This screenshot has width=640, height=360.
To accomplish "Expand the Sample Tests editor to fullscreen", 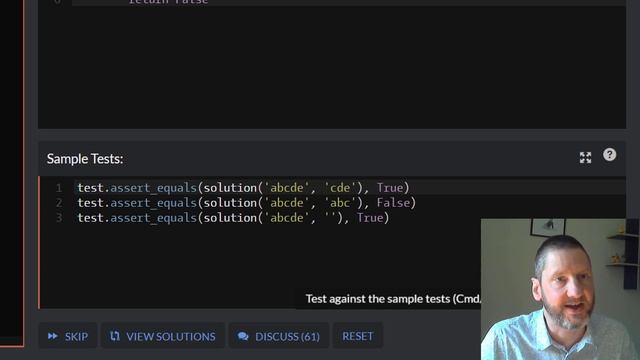I will coord(585,158).
